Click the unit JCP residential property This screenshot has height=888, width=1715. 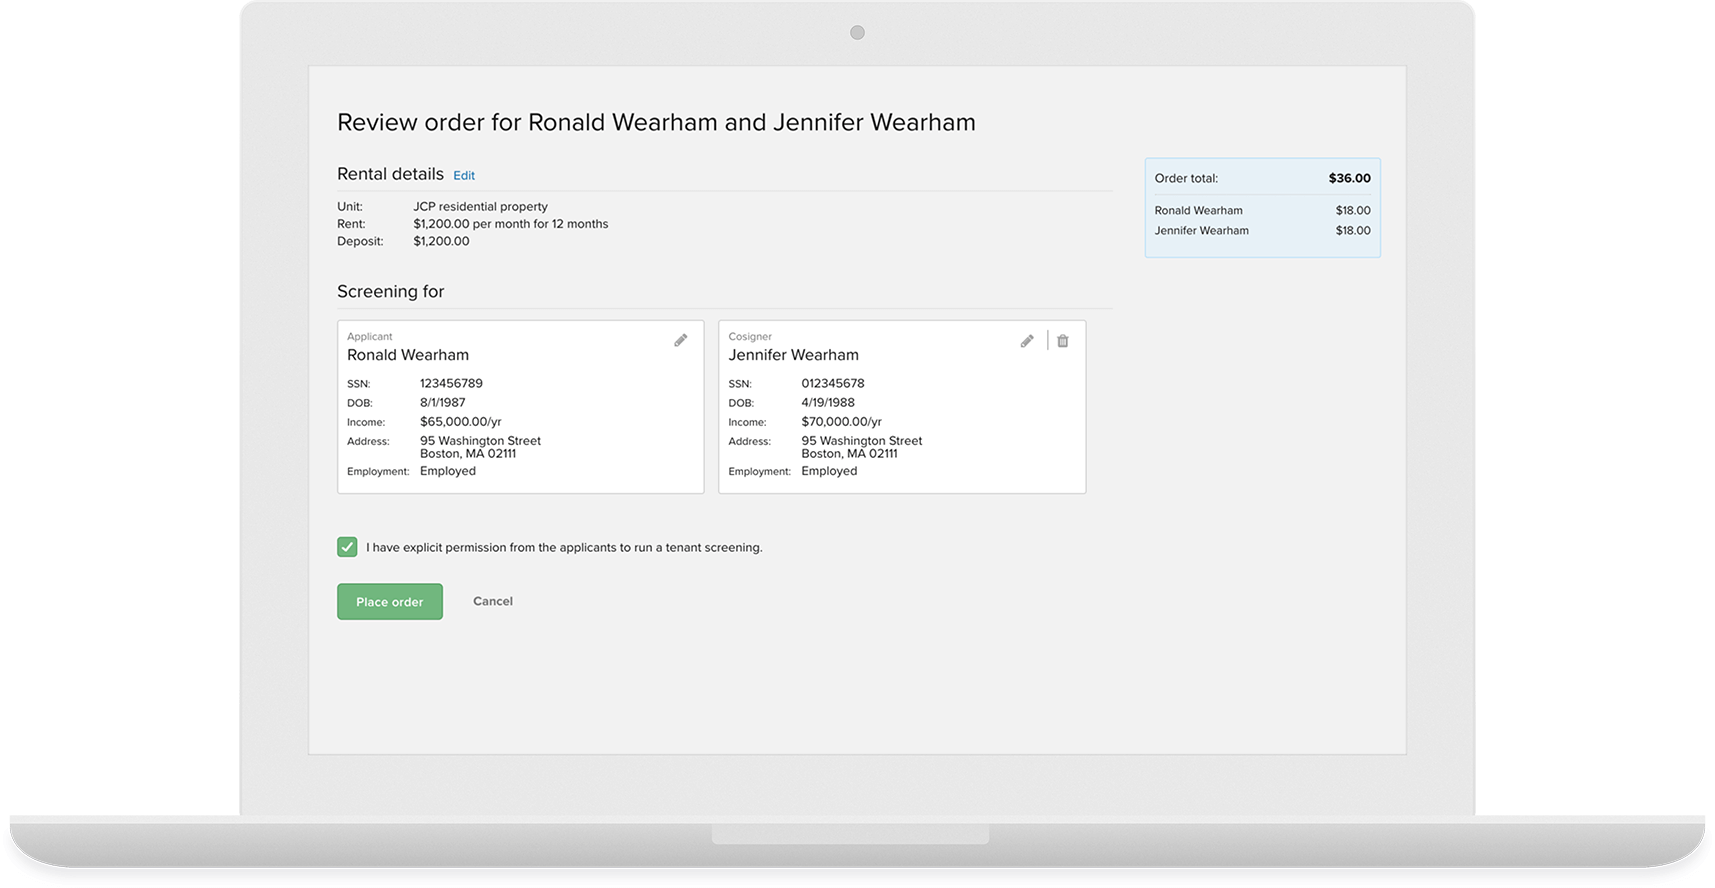(x=481, y=206)
